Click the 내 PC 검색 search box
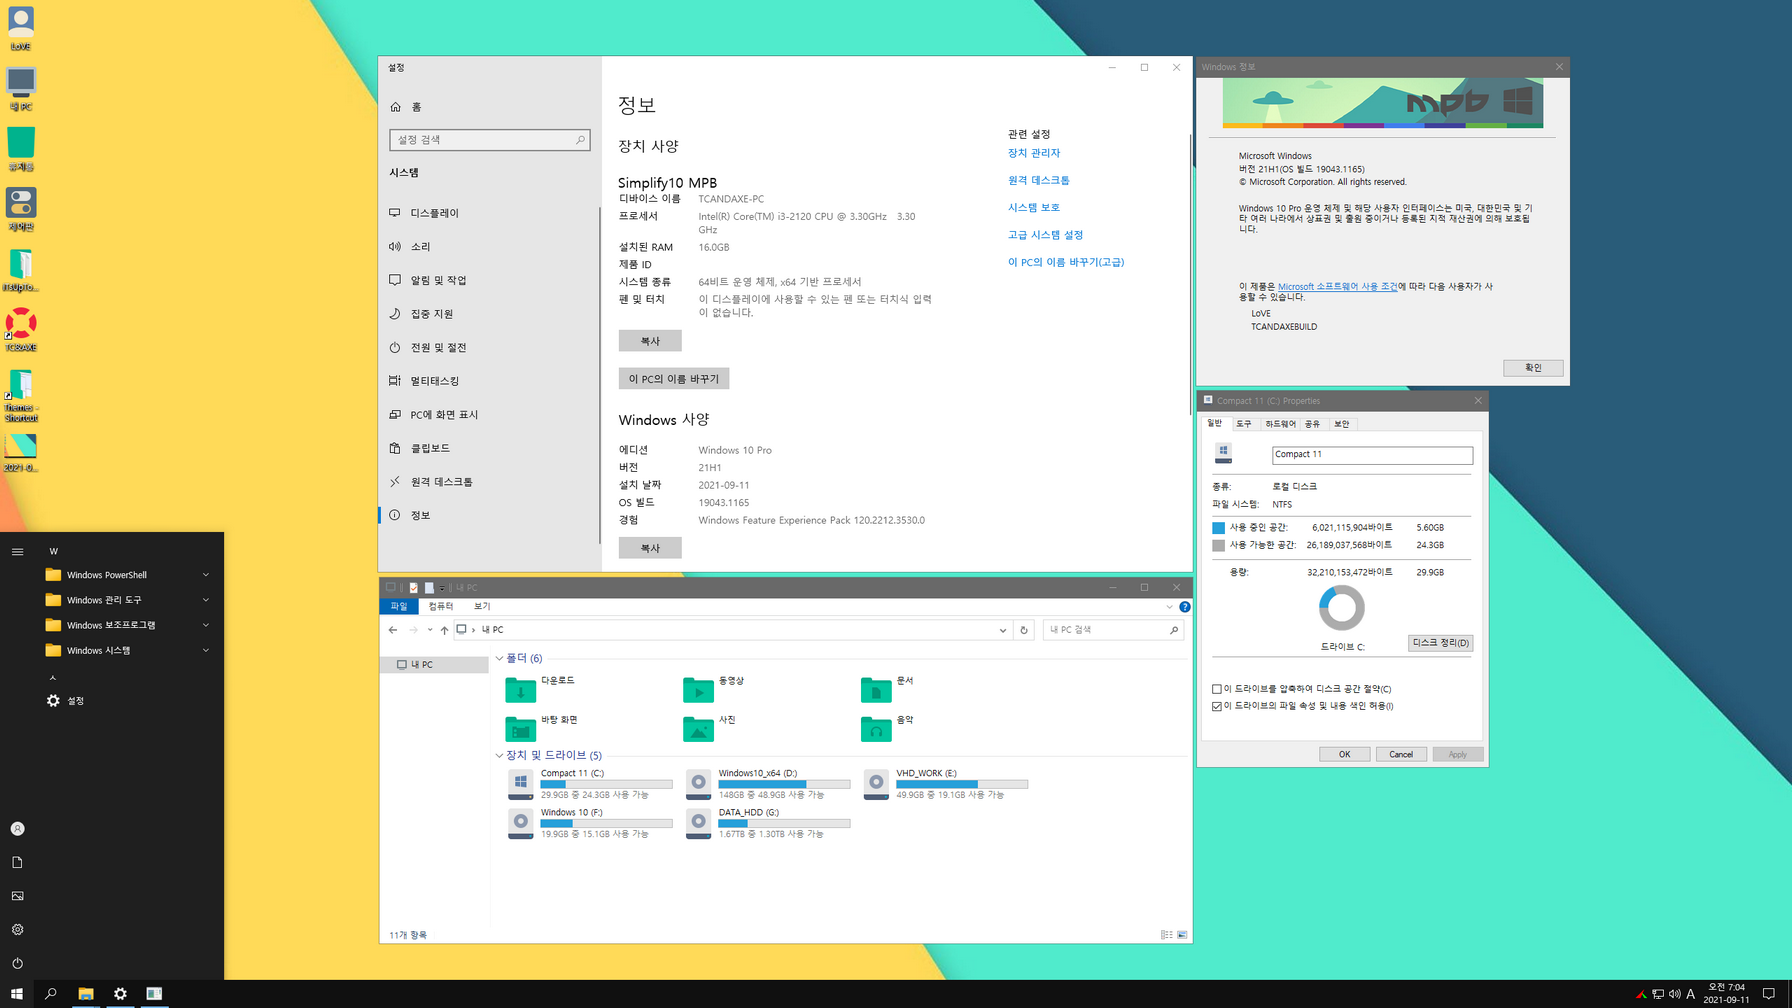Image resolution: width=1792 pixels, height=1008 pixels. tap(1113, 630)
